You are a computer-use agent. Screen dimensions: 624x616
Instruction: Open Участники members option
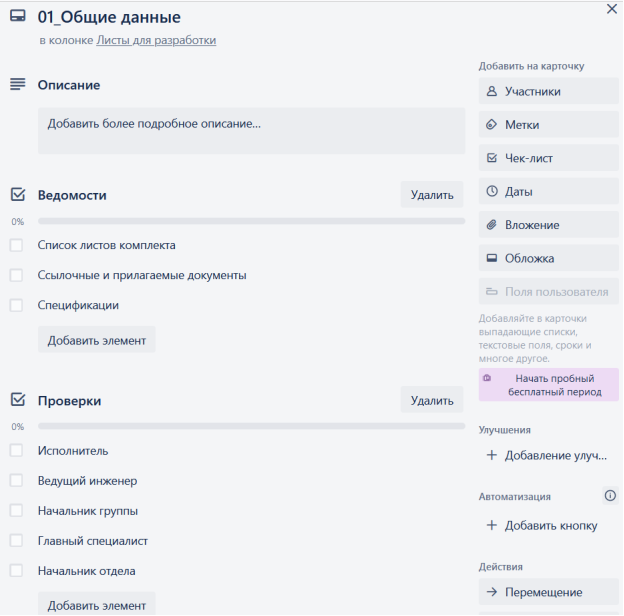pos(548,91)
